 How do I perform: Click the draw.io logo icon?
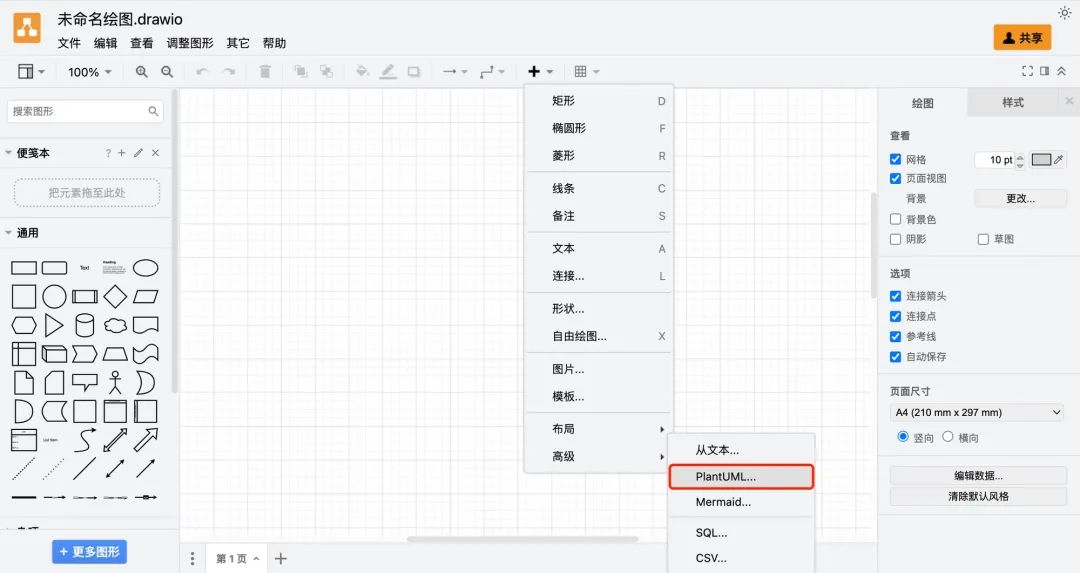click(27, 29)
